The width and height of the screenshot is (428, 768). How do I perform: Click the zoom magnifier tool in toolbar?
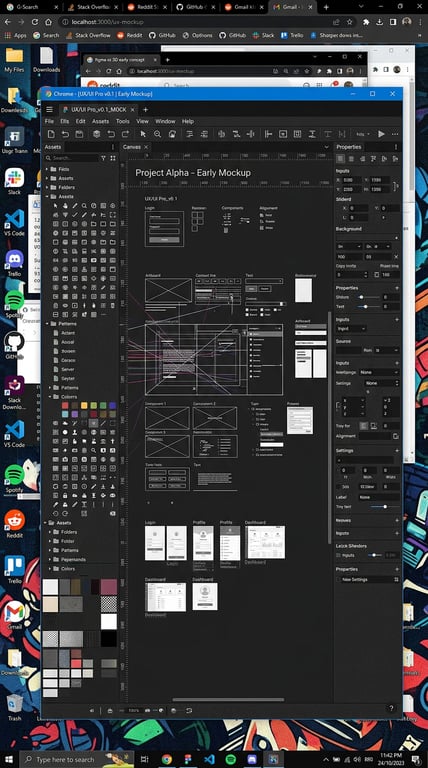pyautogui.click(x=157, y=134)
